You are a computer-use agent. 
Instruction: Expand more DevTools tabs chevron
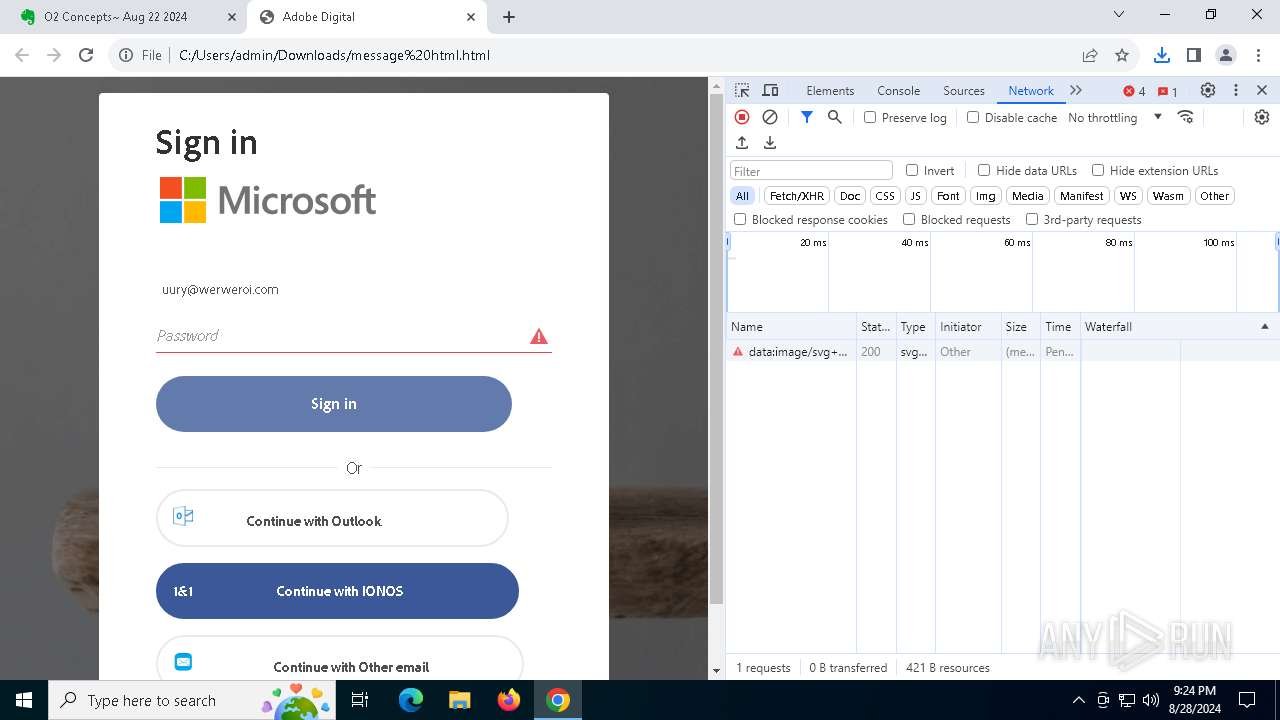click(1076, 90)
